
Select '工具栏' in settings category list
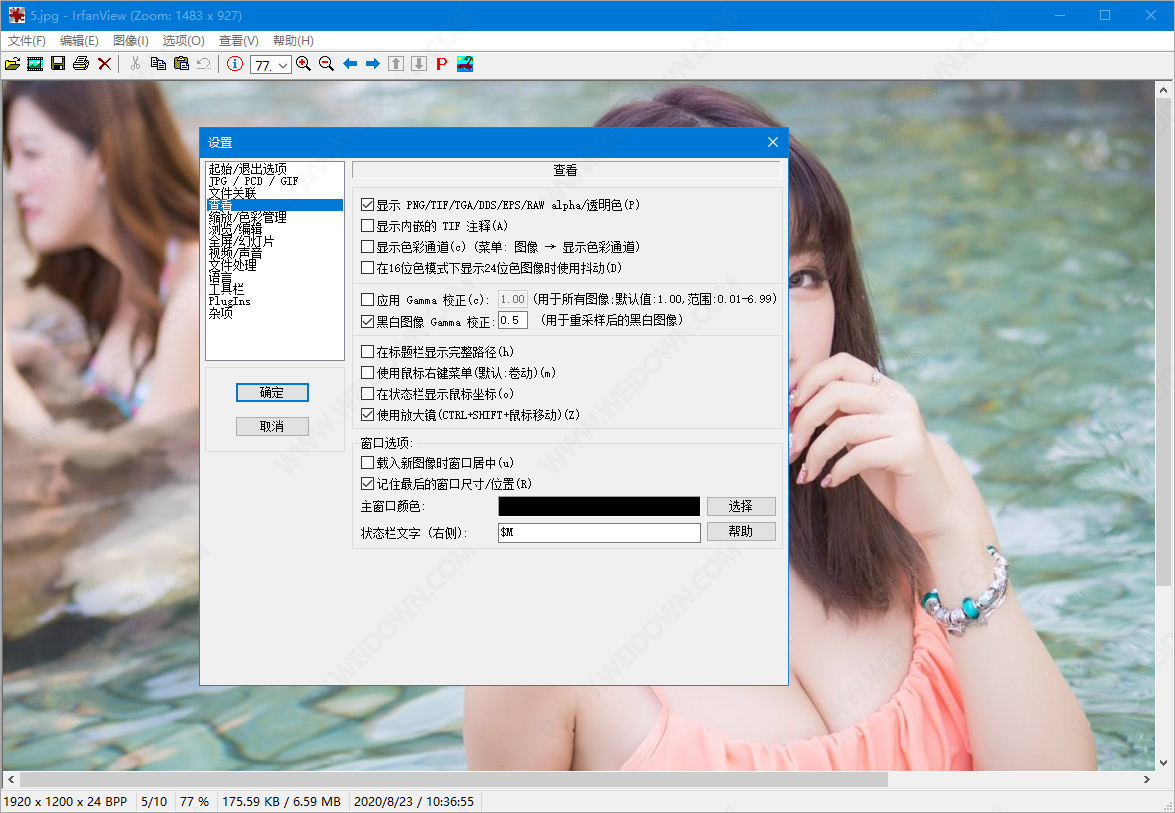(225, 289)
